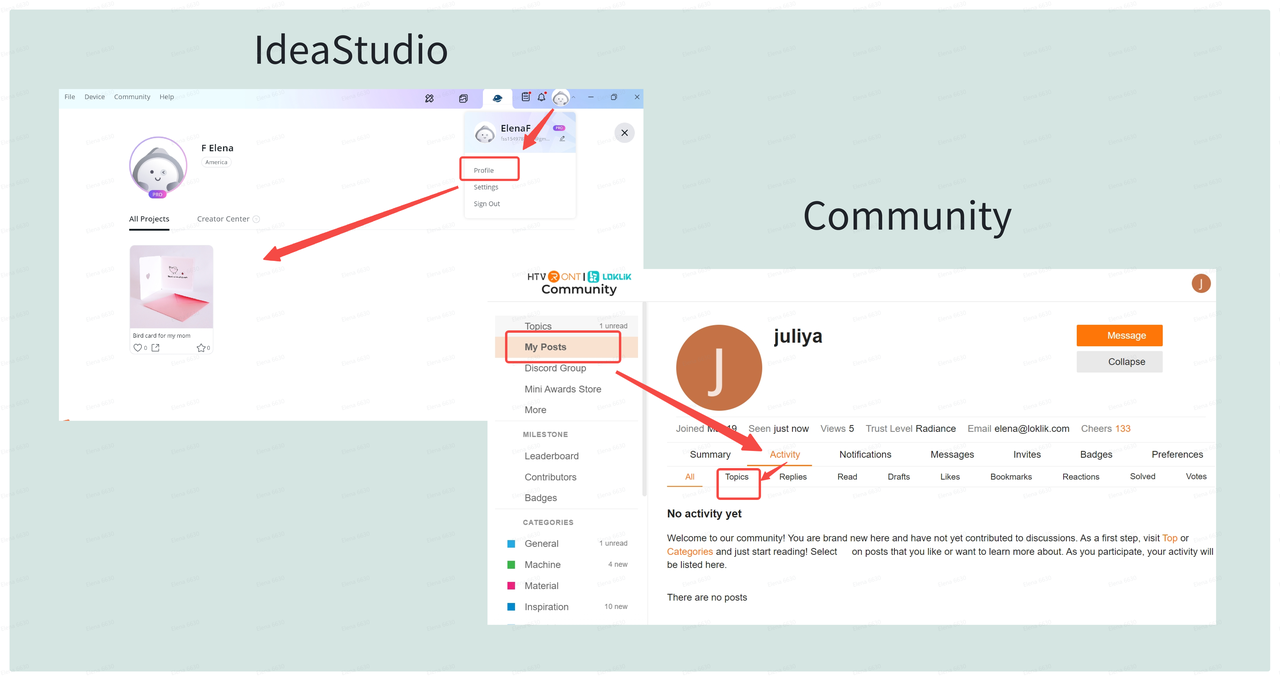Screen dimensions: 1280x681
Task: Open the Community menu in IdeaStudio
Action: click(x=132, y=97)
